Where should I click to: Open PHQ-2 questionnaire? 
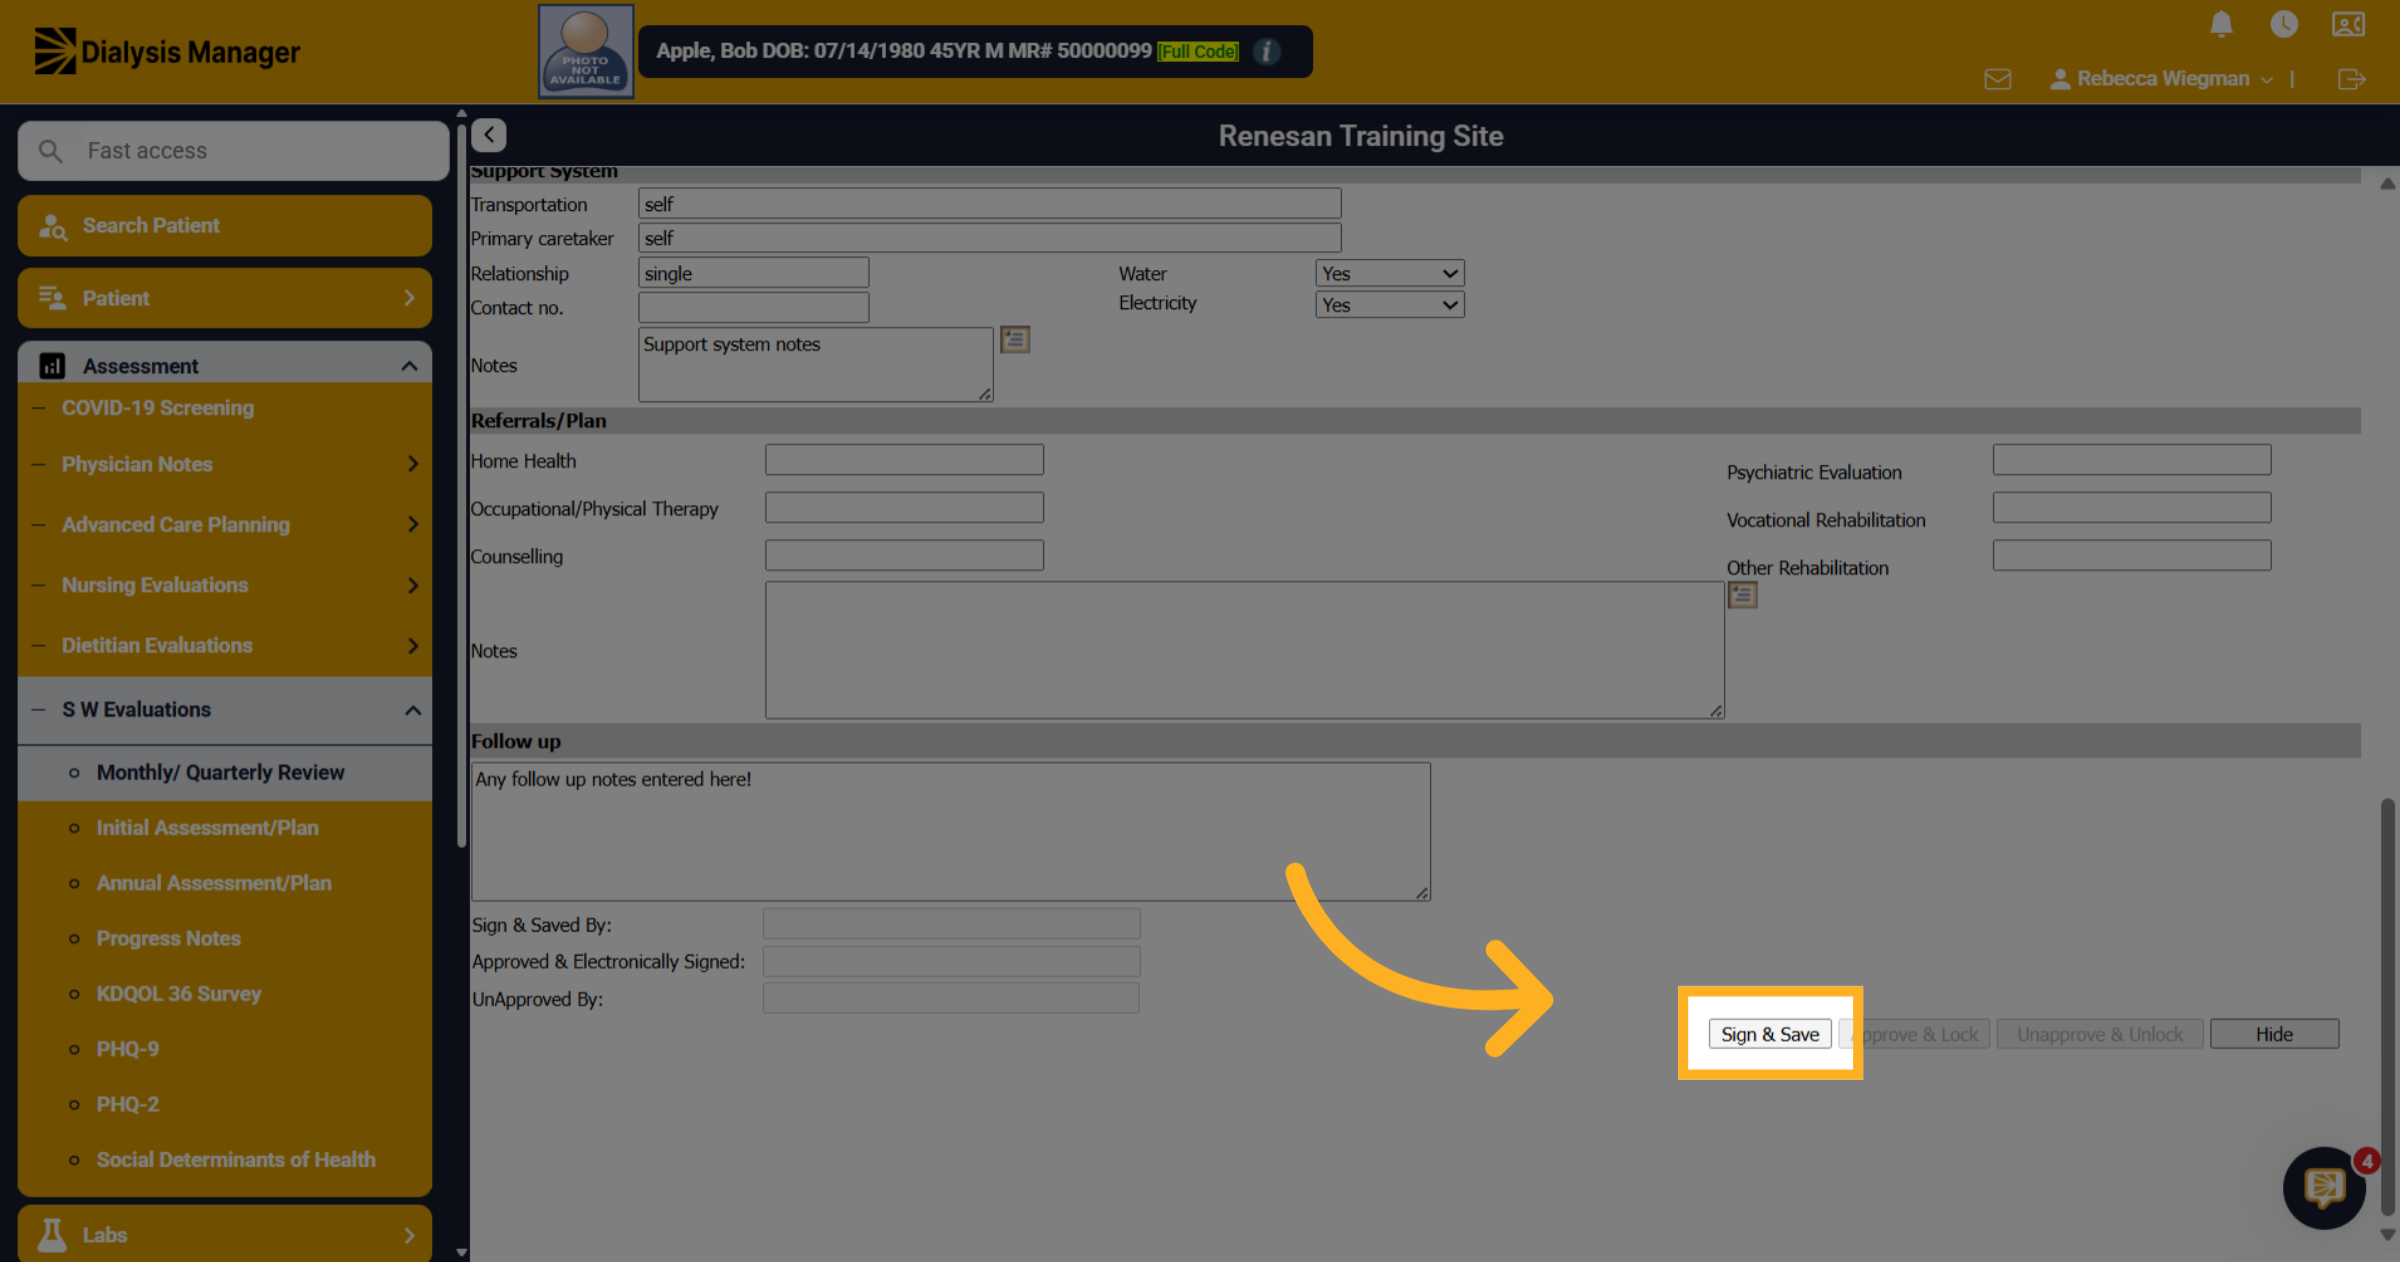[x=127, y=1105]
